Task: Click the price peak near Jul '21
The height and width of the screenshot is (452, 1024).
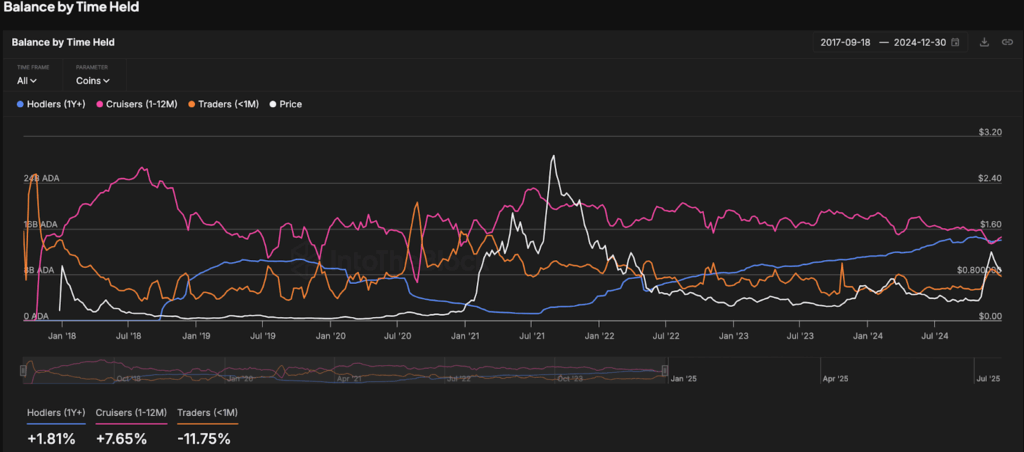Action: [x=553, y=157]
